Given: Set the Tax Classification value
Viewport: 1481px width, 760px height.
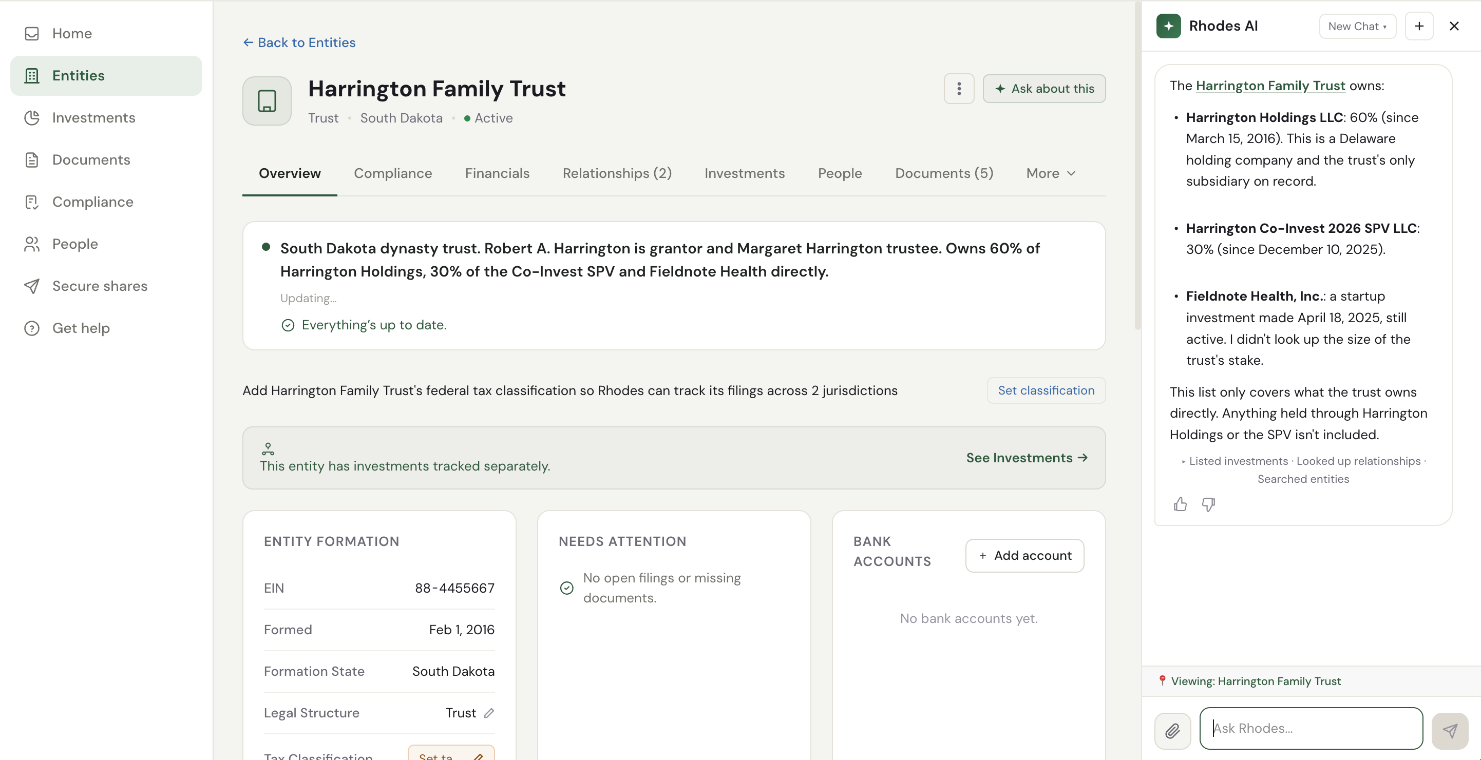Looking at the screenshot, I should [x=451, y=755].
